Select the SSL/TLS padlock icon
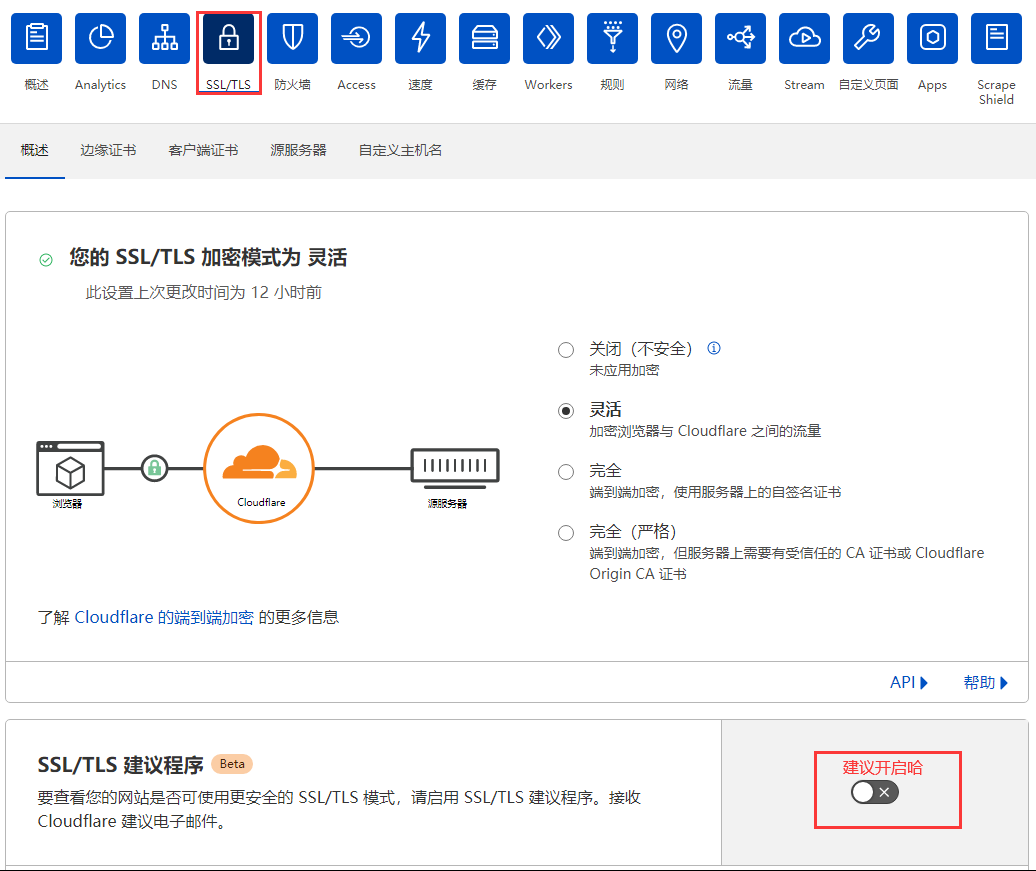 coord(229,38)
